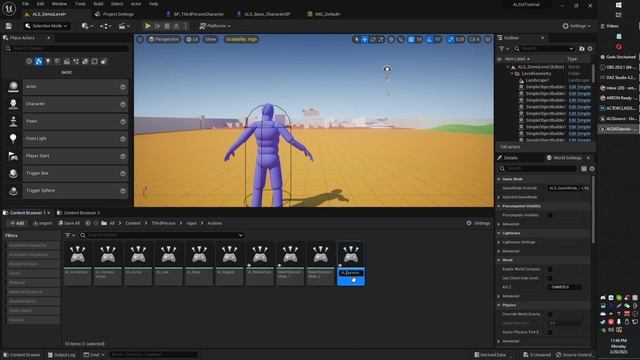This screenshot has height=360, width=640.
Task: Toggle Override World Gravity checkbox
Action: (550, 314)
